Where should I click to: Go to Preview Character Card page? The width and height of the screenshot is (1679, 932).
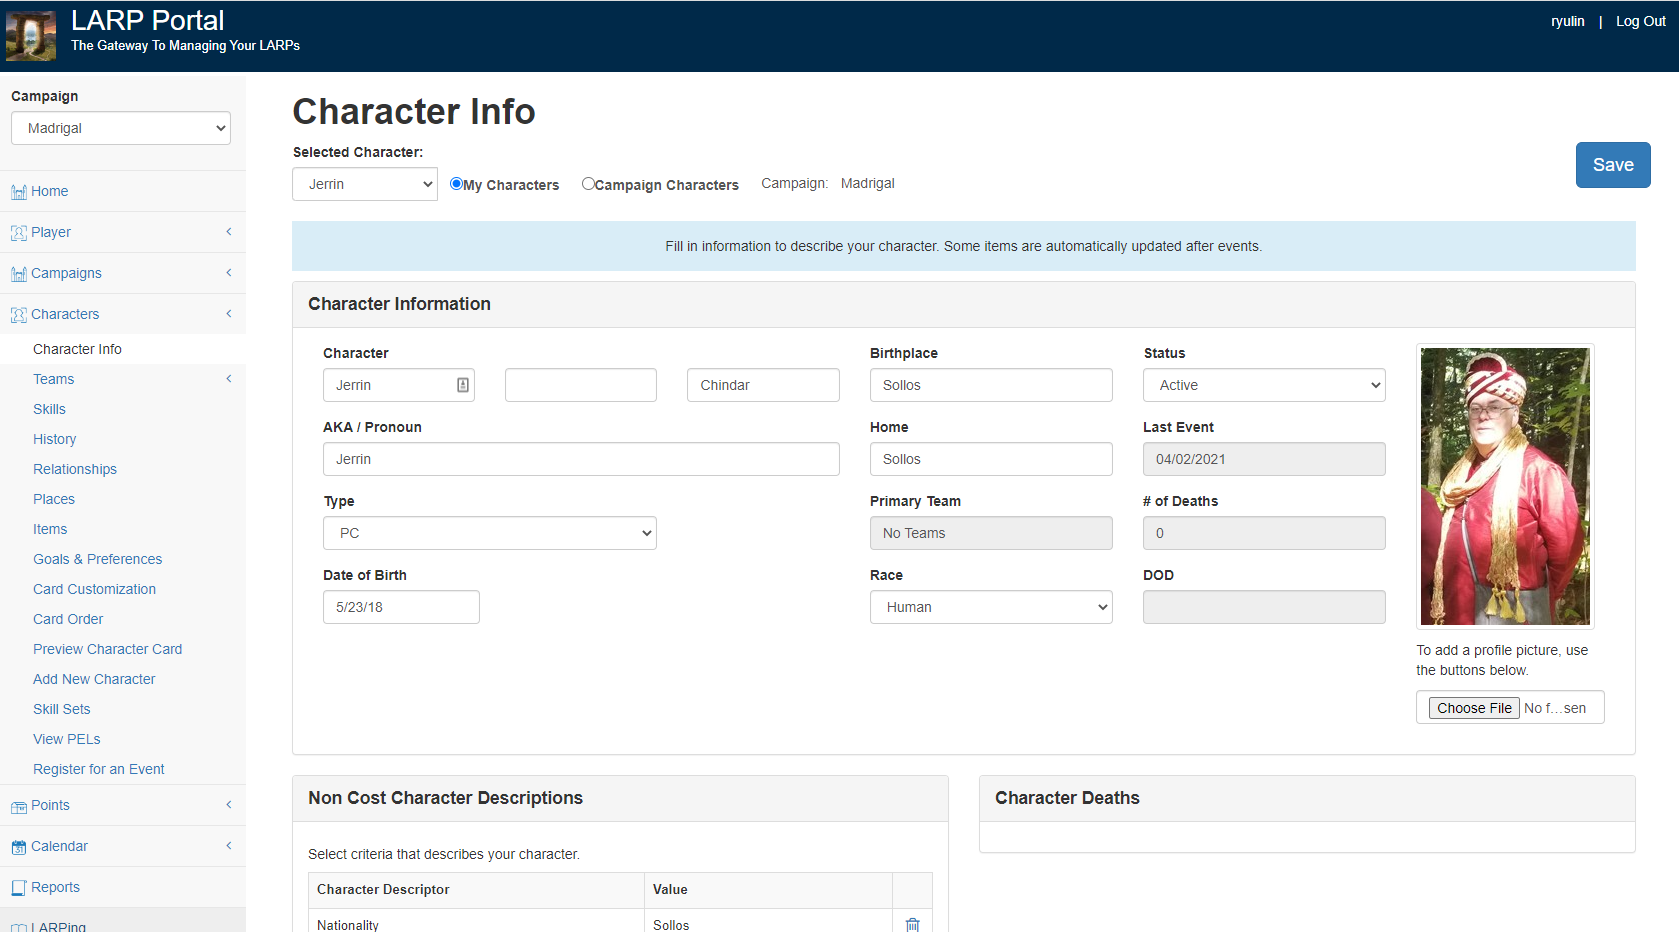[x=107, y=649]
